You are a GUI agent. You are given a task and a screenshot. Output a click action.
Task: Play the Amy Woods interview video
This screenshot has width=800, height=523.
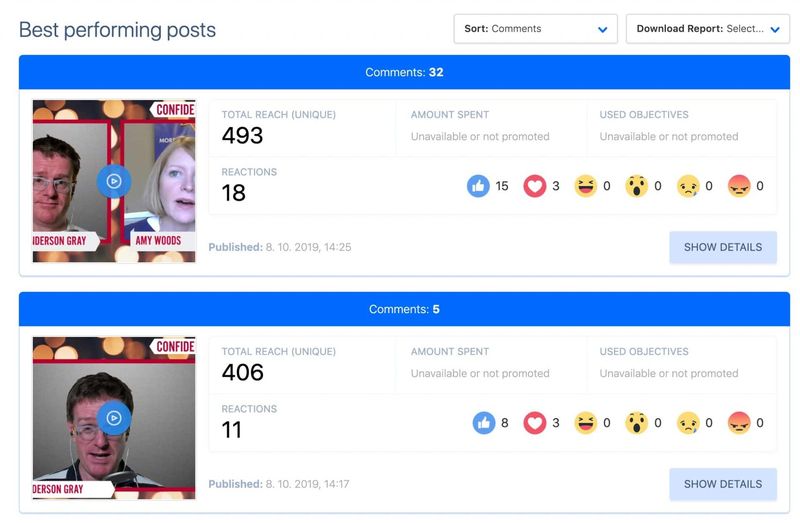coord(114,181)
